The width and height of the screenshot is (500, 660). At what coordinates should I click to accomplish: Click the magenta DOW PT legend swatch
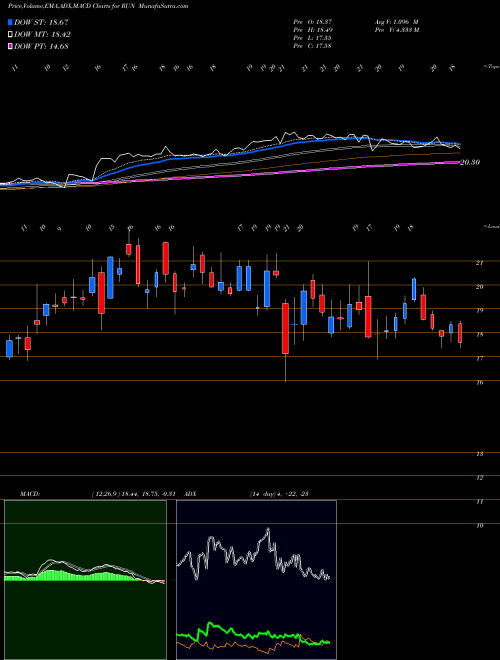(11, 46)
